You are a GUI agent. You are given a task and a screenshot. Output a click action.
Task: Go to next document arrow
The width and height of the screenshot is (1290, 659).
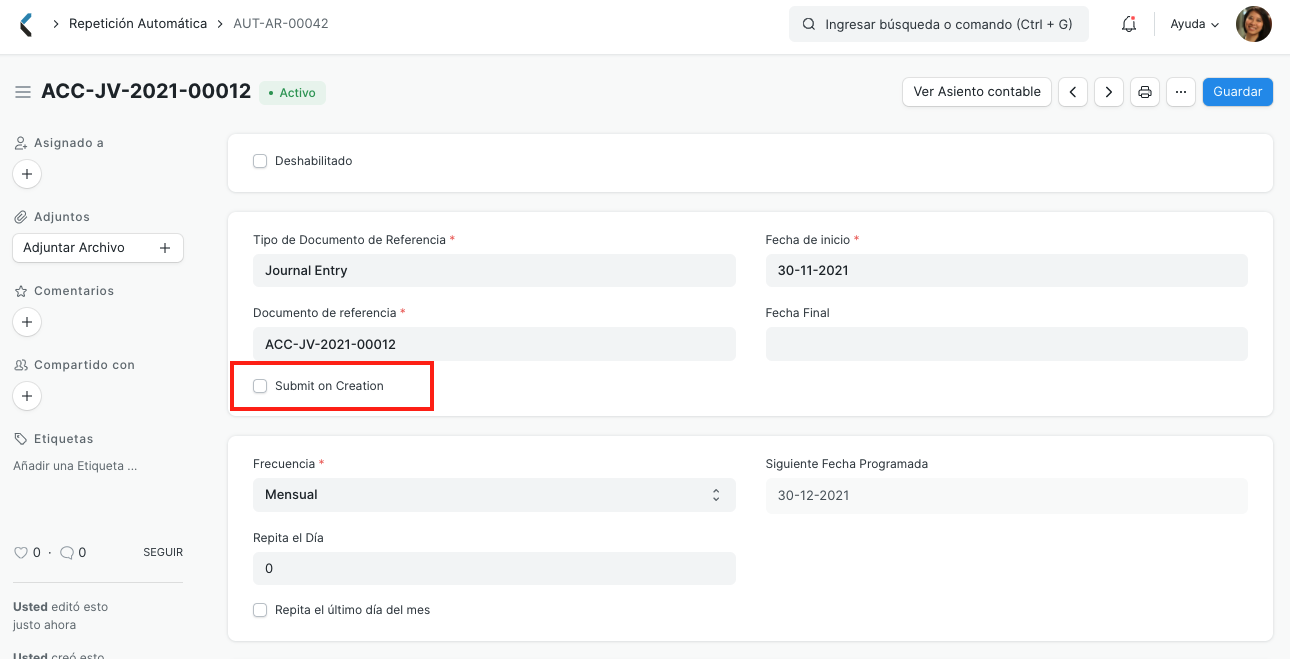1109,92
